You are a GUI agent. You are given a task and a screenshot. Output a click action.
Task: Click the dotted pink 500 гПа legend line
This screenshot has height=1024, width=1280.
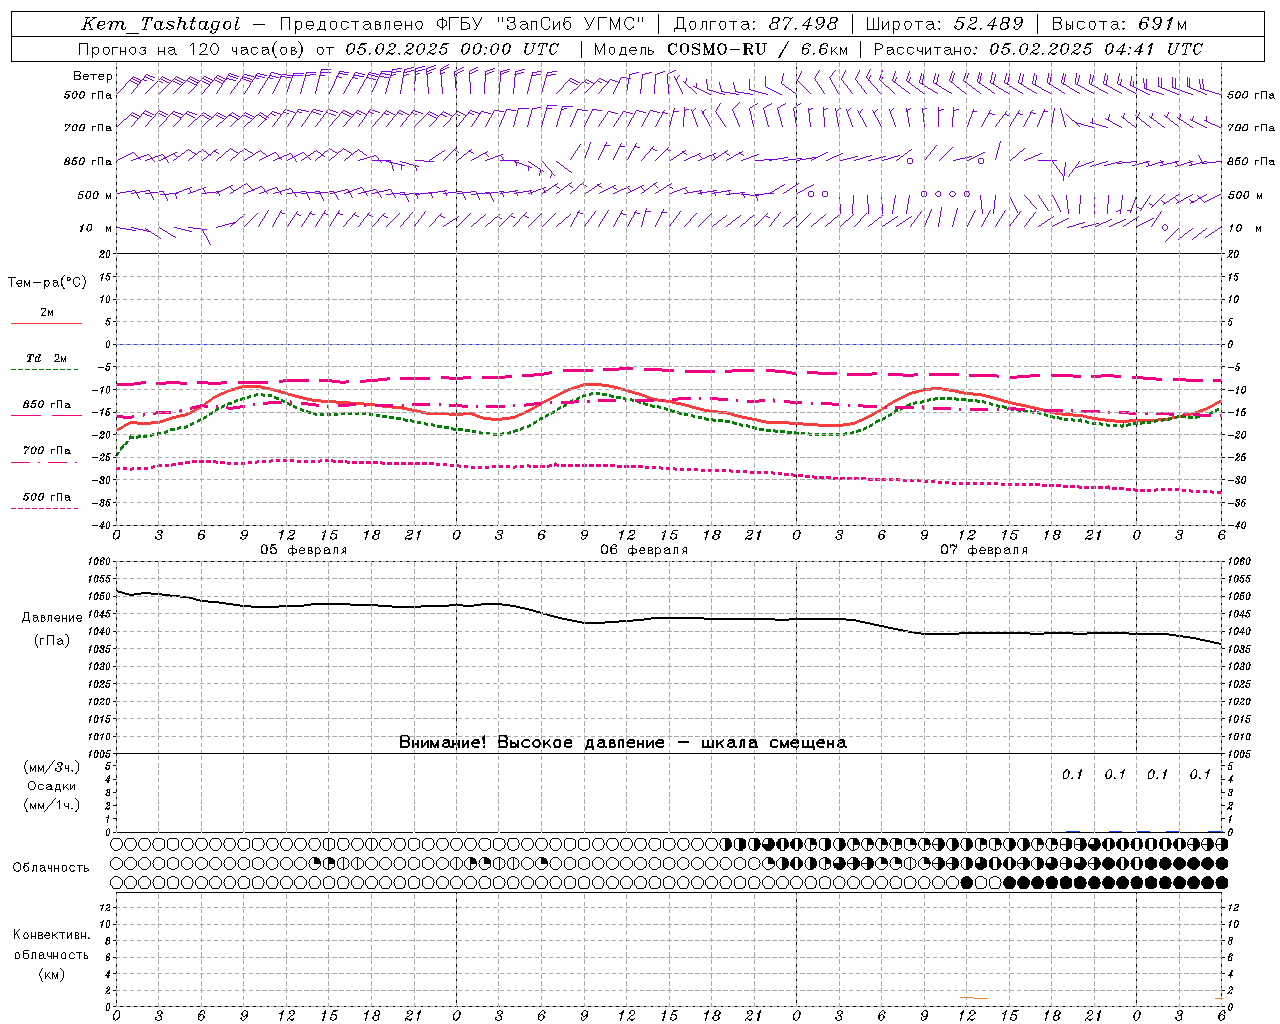pyautogui.click(x=45, y=509)
